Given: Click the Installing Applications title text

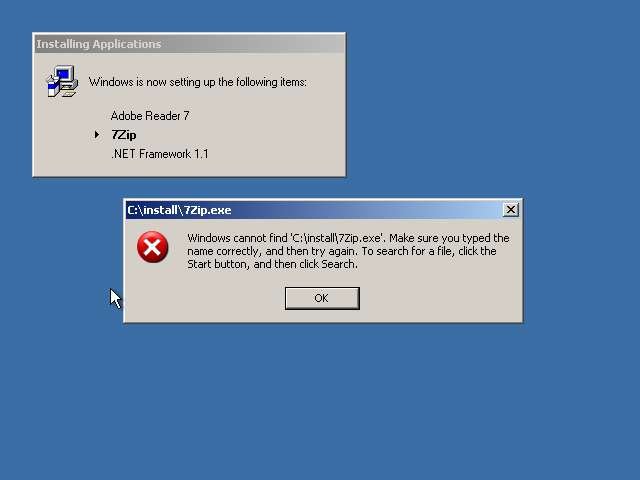Looking at the screenshot, I should 99,44.
